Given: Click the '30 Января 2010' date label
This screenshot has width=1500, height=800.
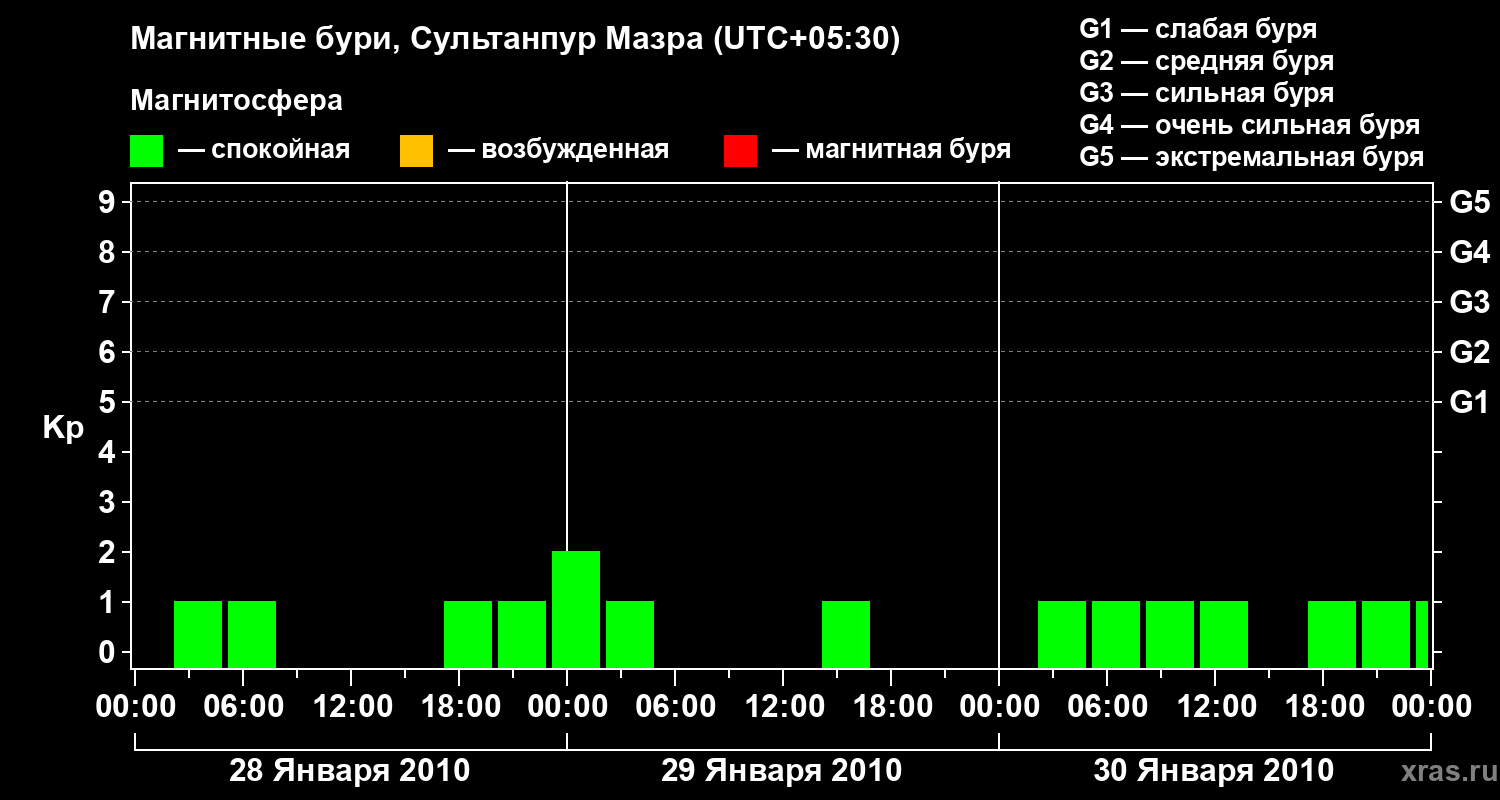Looking at the screenshot, I should (1214, 771).
